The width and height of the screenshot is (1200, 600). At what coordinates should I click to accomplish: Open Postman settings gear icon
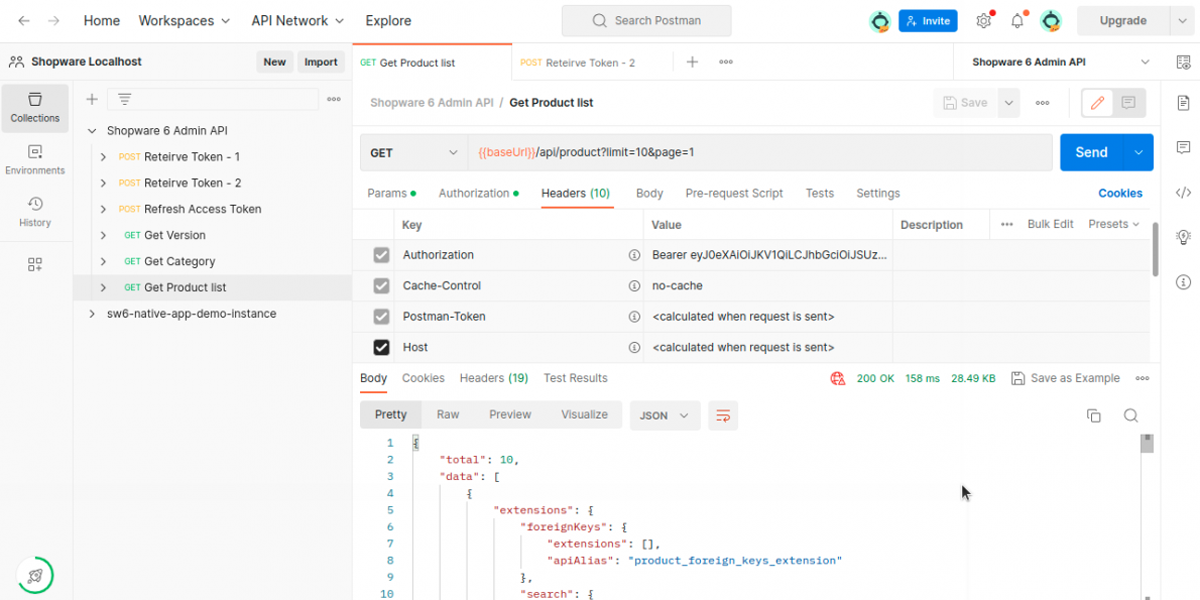pyautogui.click(x=984, y=20)
